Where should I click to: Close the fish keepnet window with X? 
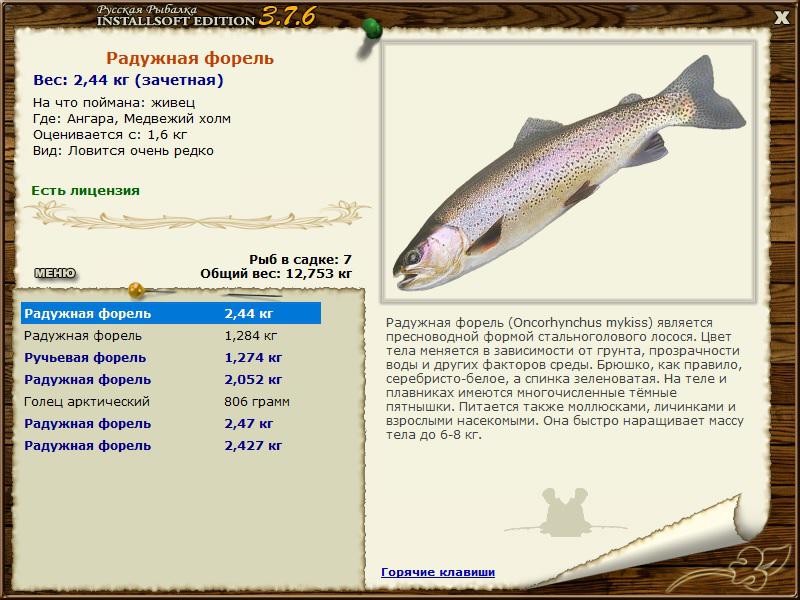pyautogui.click(x=781, y=18)
